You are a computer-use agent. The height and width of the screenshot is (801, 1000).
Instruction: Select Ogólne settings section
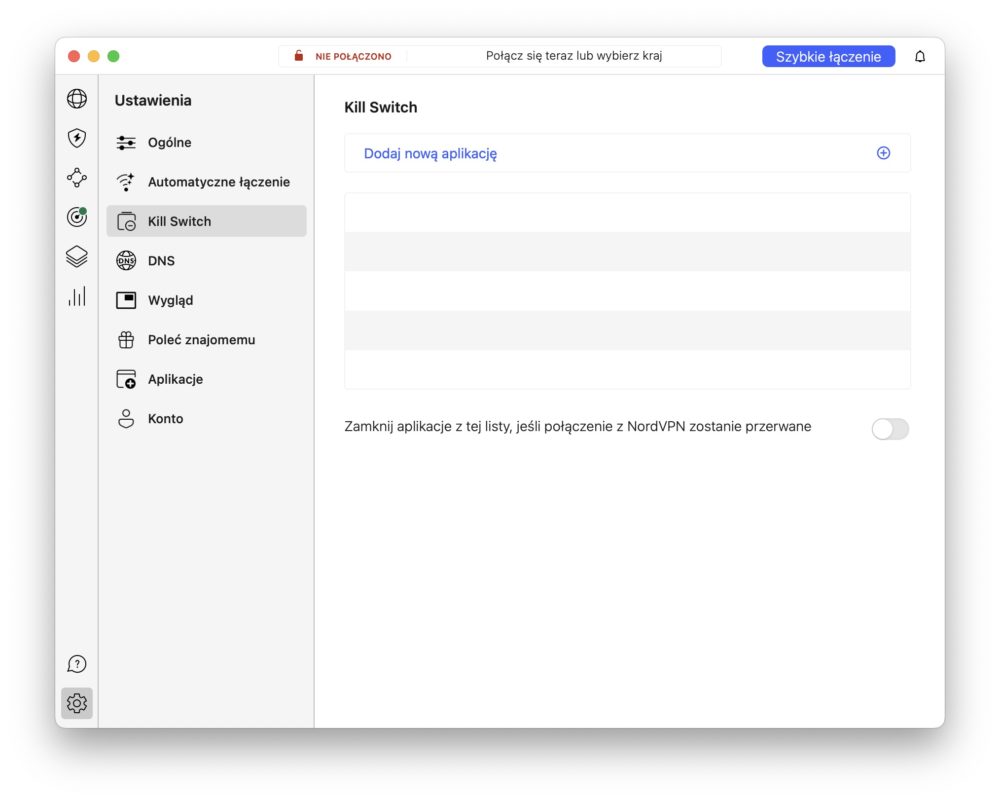click(207, 143)
